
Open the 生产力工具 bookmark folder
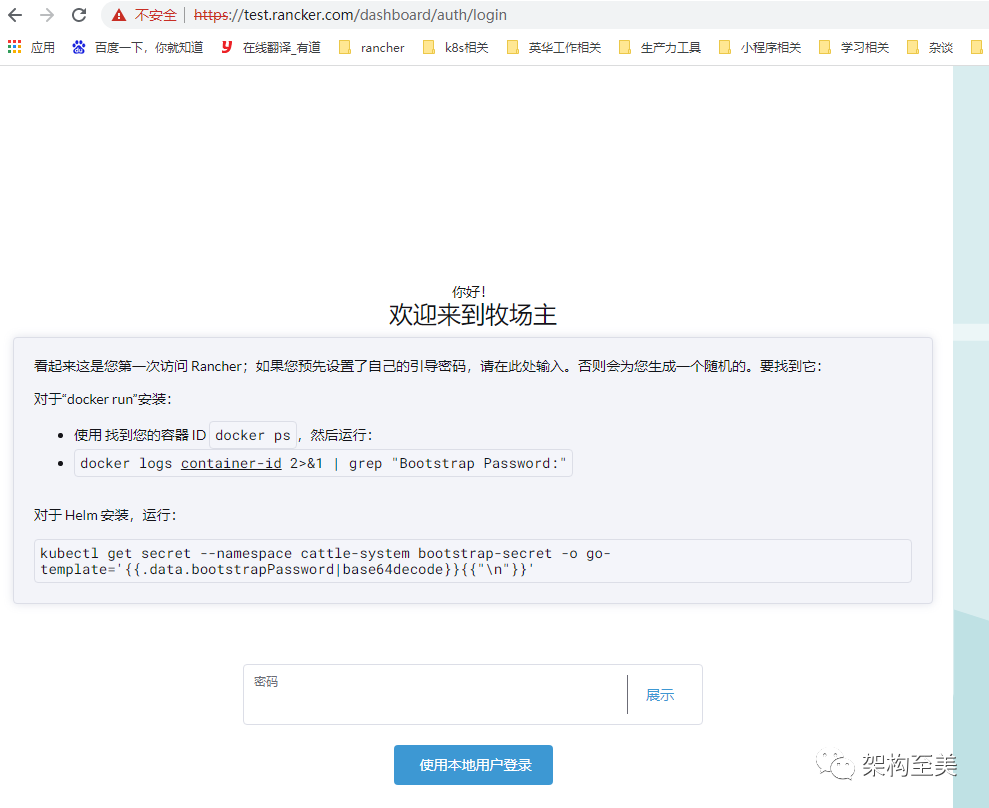pos(660,47)
